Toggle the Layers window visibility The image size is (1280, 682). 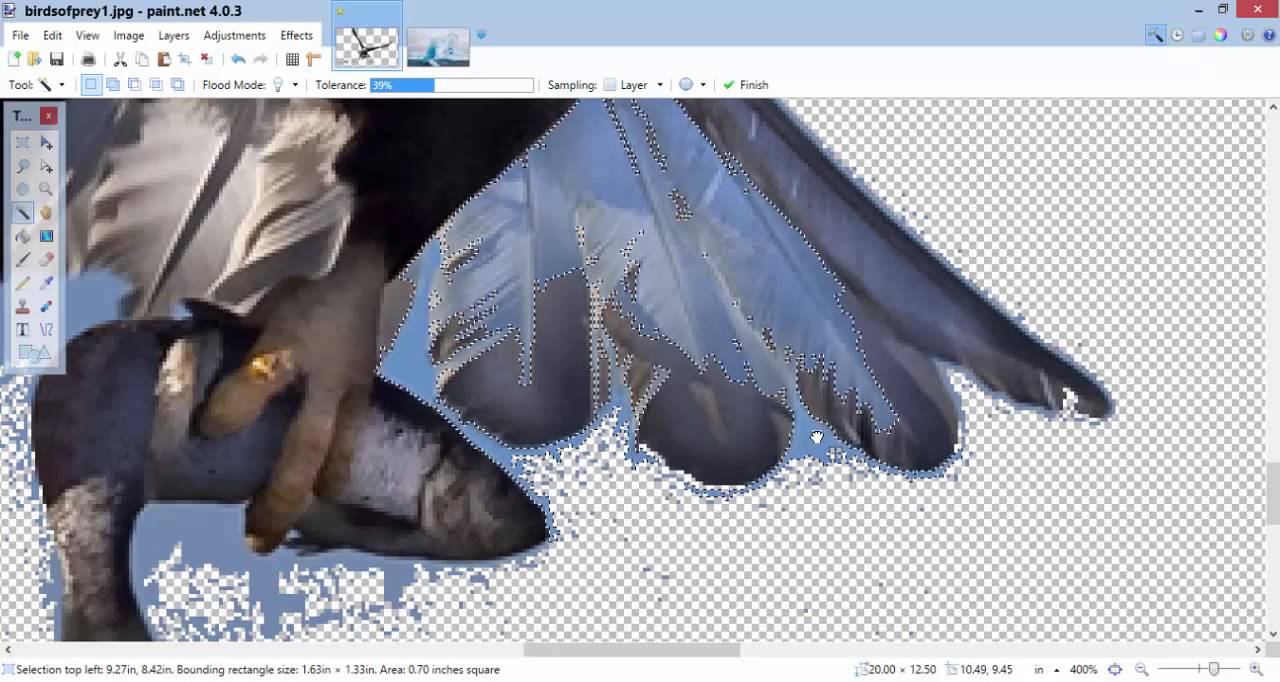pos(1198,35)
